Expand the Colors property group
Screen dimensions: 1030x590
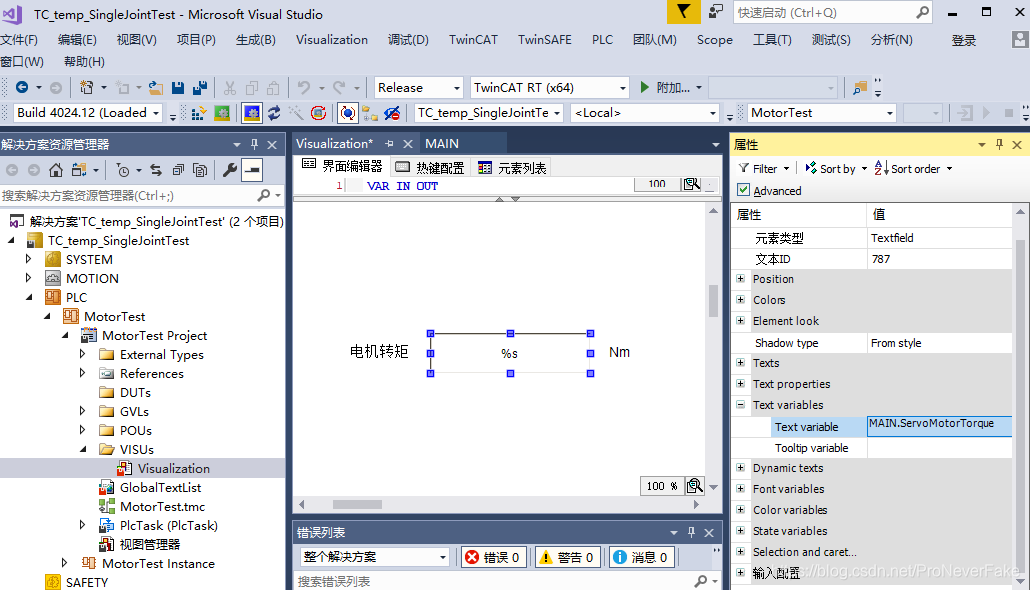tap(740, 300)
